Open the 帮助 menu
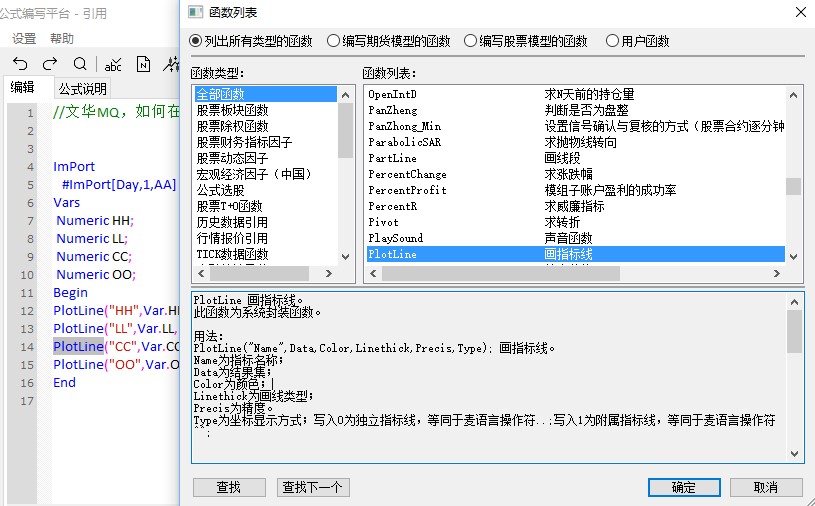 [x=62, y=38]
